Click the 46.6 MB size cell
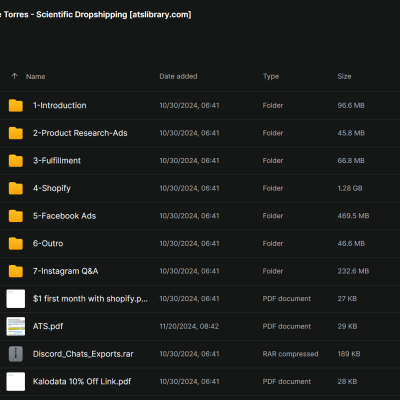 tap(351, 244)
